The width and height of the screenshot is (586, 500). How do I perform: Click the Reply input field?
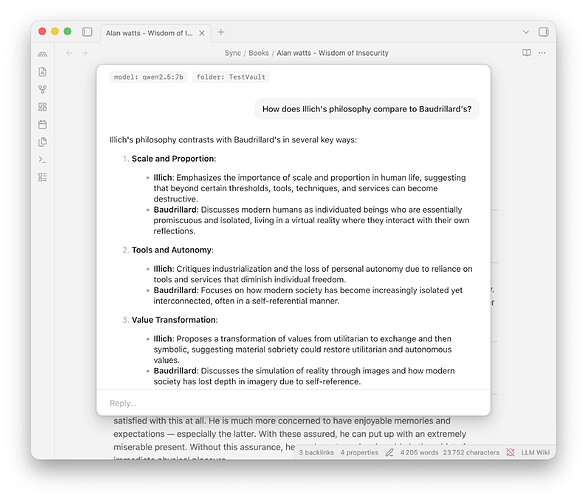tap(293, 403)
